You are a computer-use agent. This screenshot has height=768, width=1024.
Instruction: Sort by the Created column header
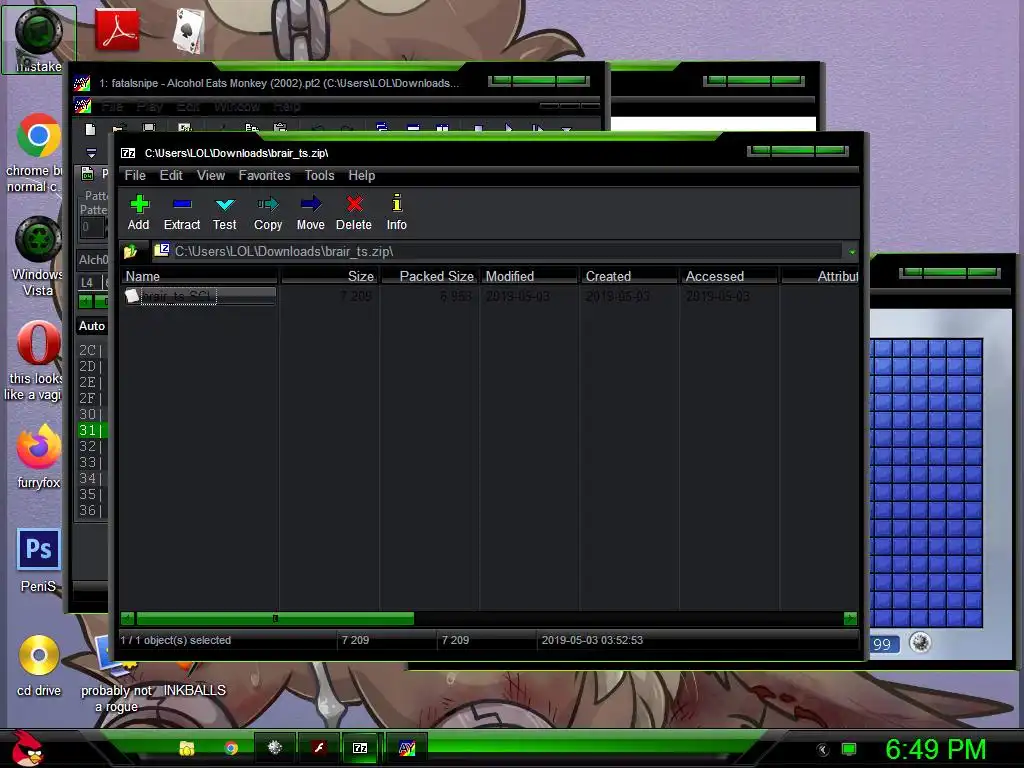coord(630,276)
